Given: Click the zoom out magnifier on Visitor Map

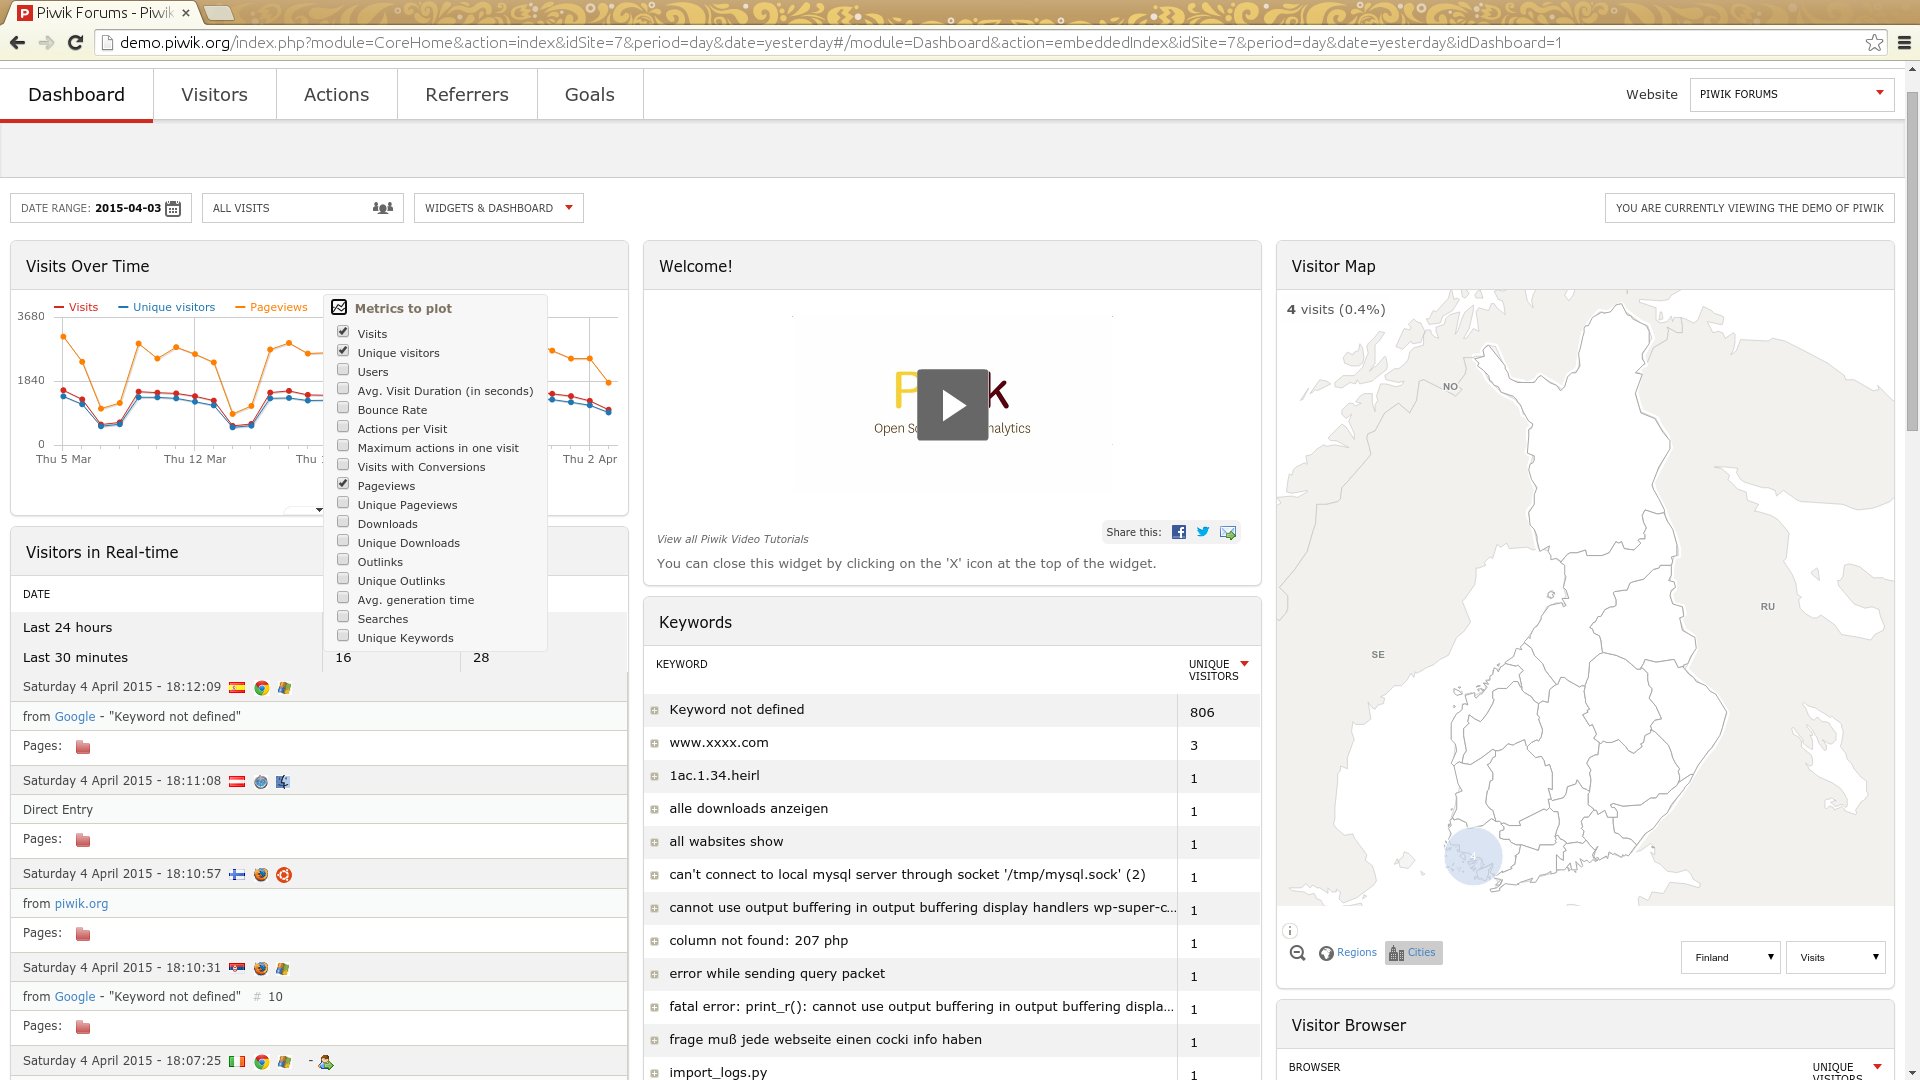Looking at the screenshot, I should click(1297, 953).
